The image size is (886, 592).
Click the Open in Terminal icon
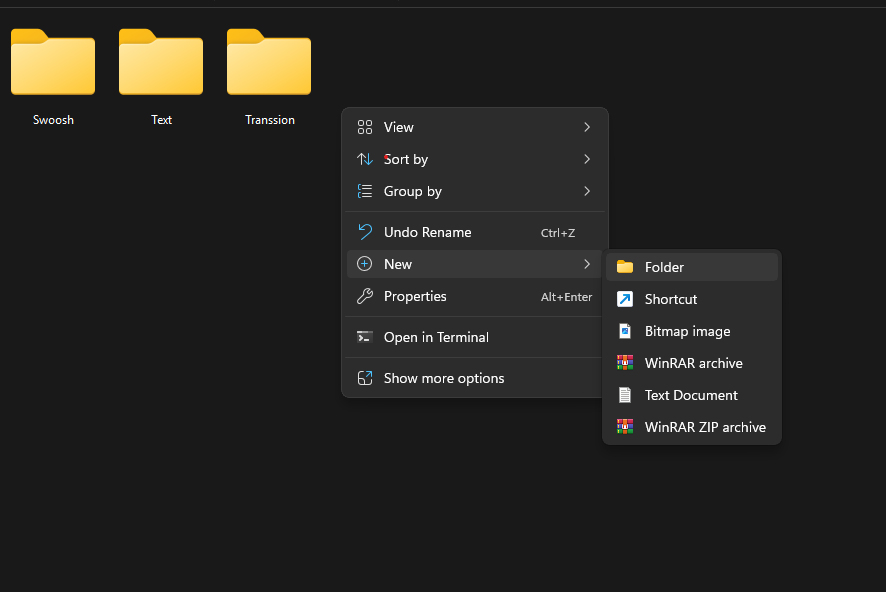[x=365, y=337]
